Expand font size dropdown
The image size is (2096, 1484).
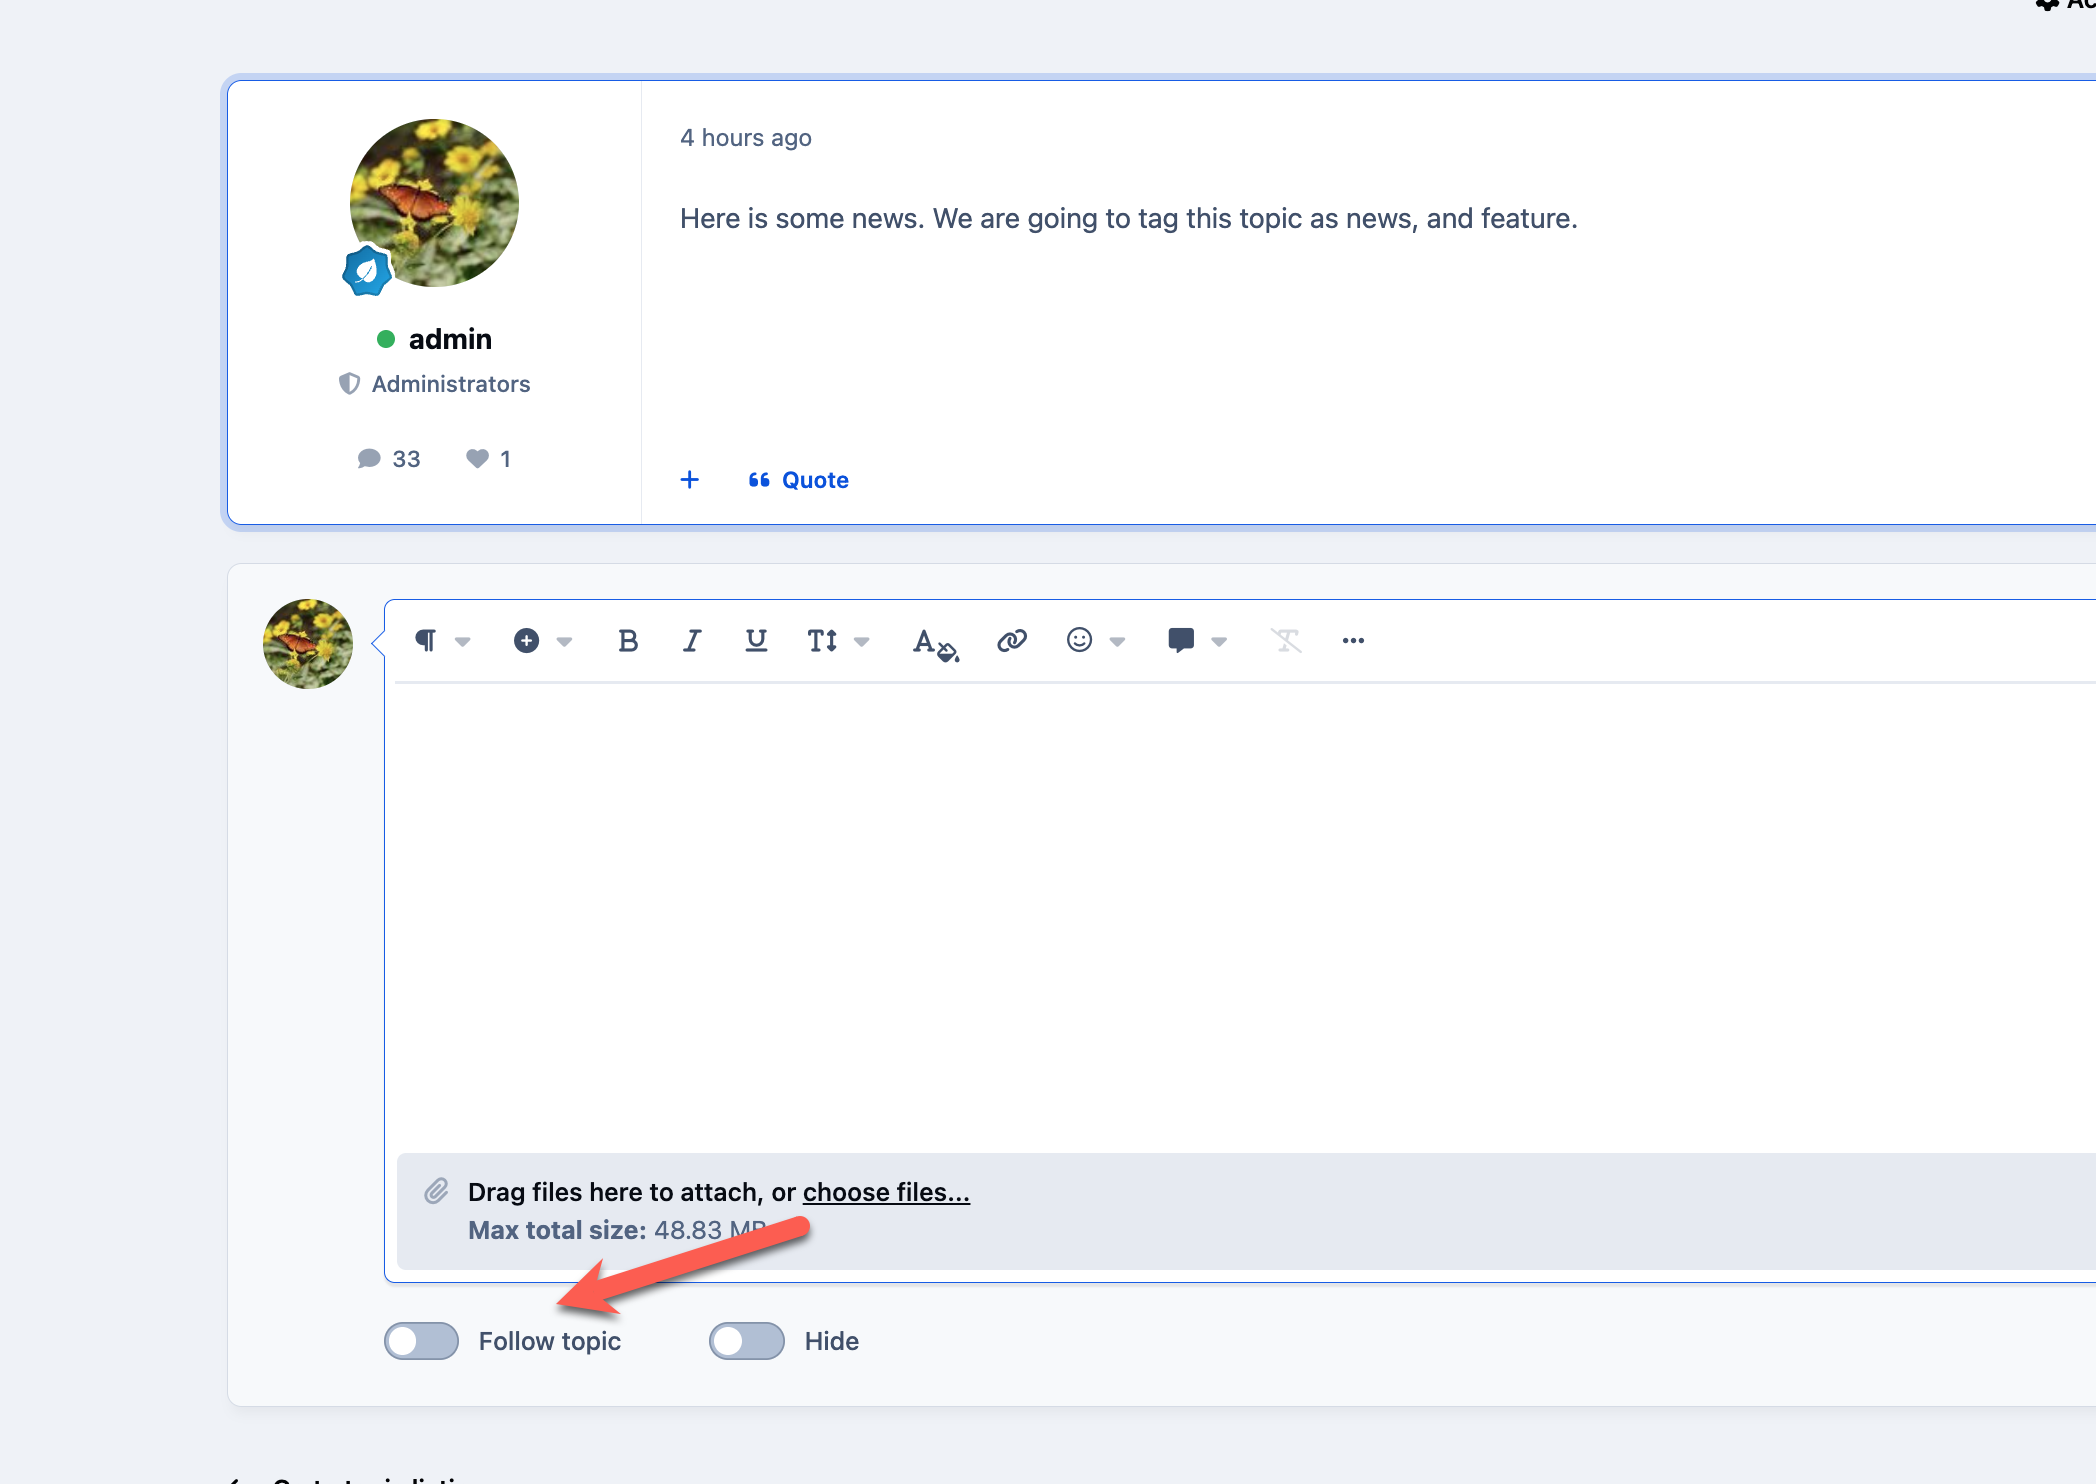pyautogui.click(x=838, y=641)
